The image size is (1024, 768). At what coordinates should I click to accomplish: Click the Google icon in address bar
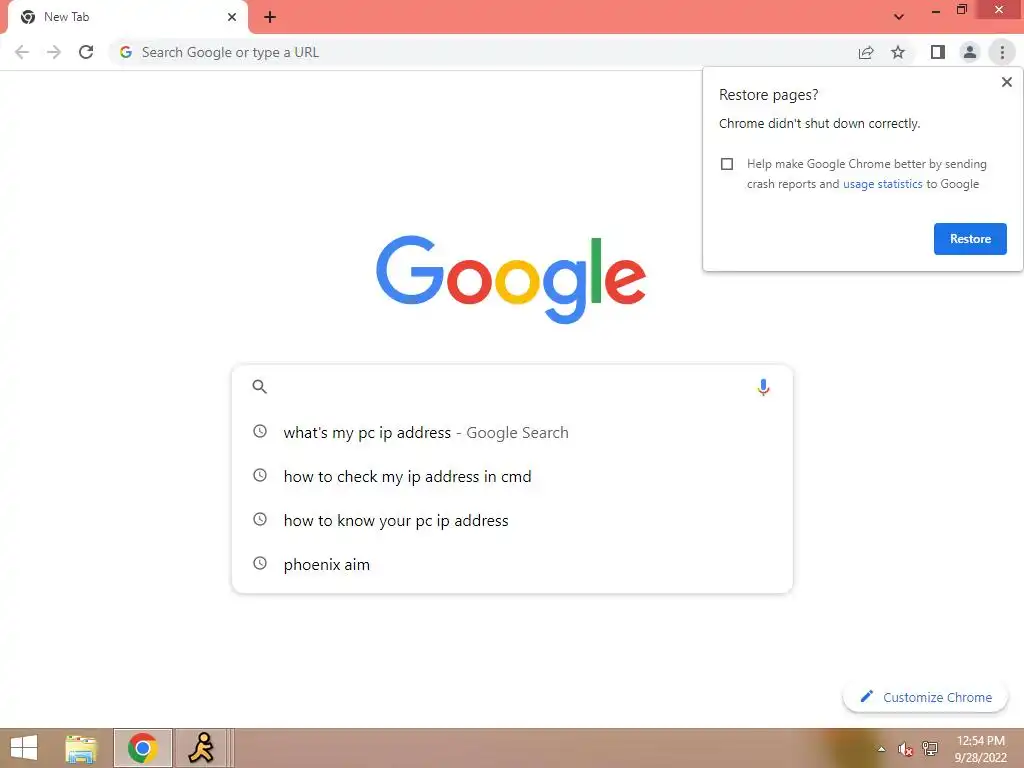pos(126,52)
